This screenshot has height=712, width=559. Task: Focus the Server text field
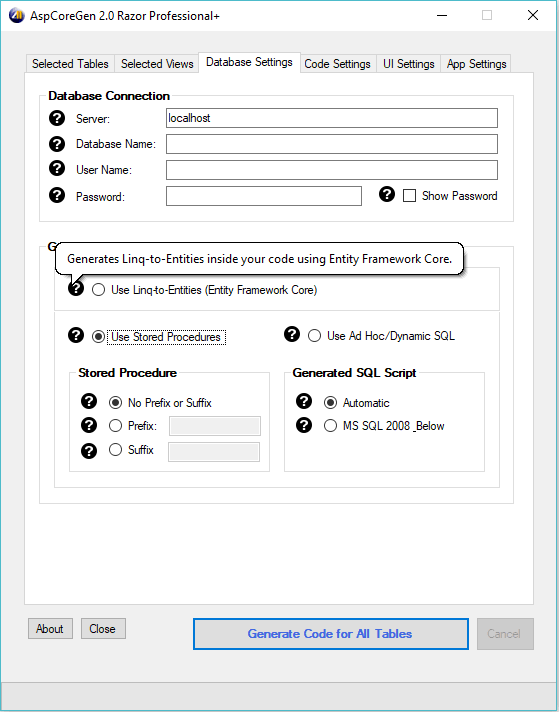pyautogui.click(x=332, y=118)
